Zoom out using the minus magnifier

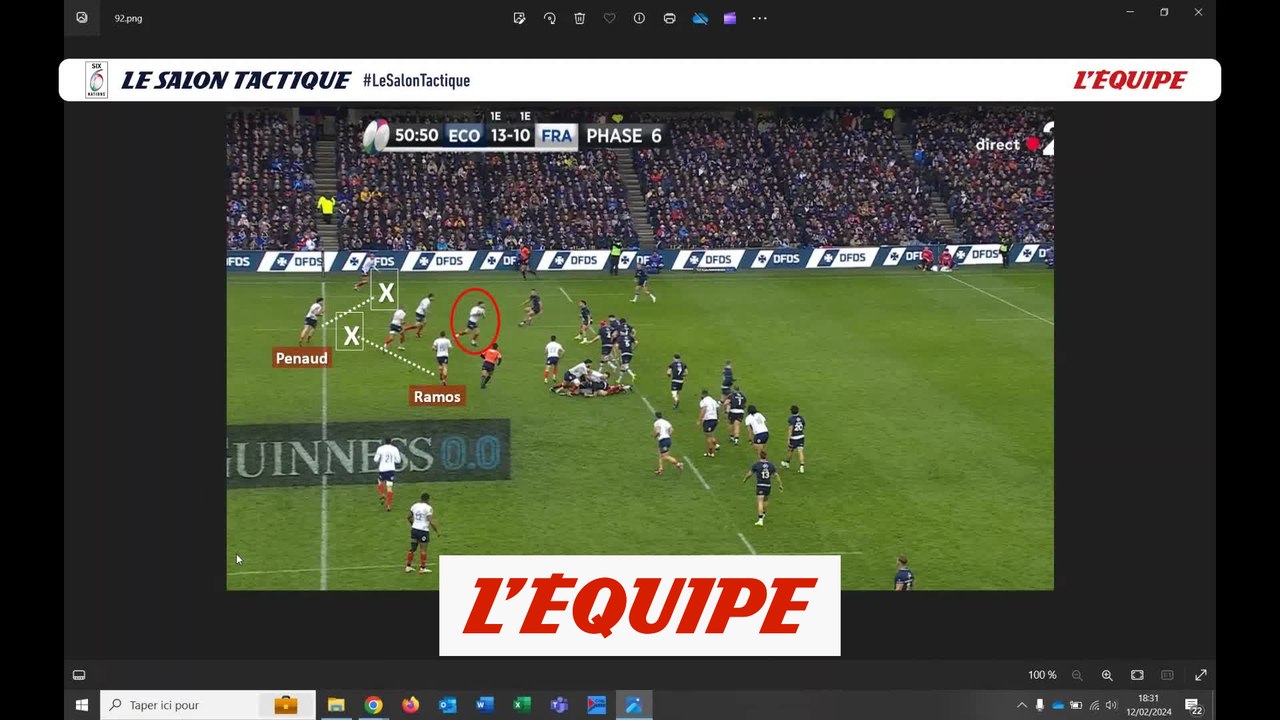point(1077,675)
